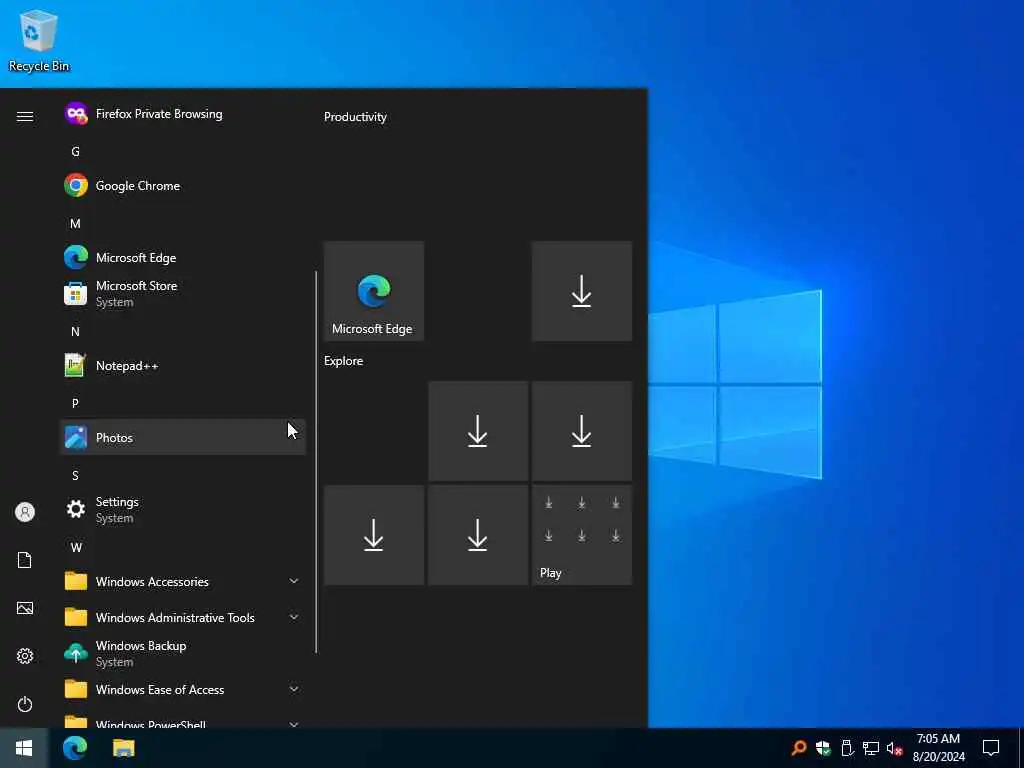This screenshot has height=768, width=1024.
Task: Click the letter W section header
Action: tap(76, 547)
